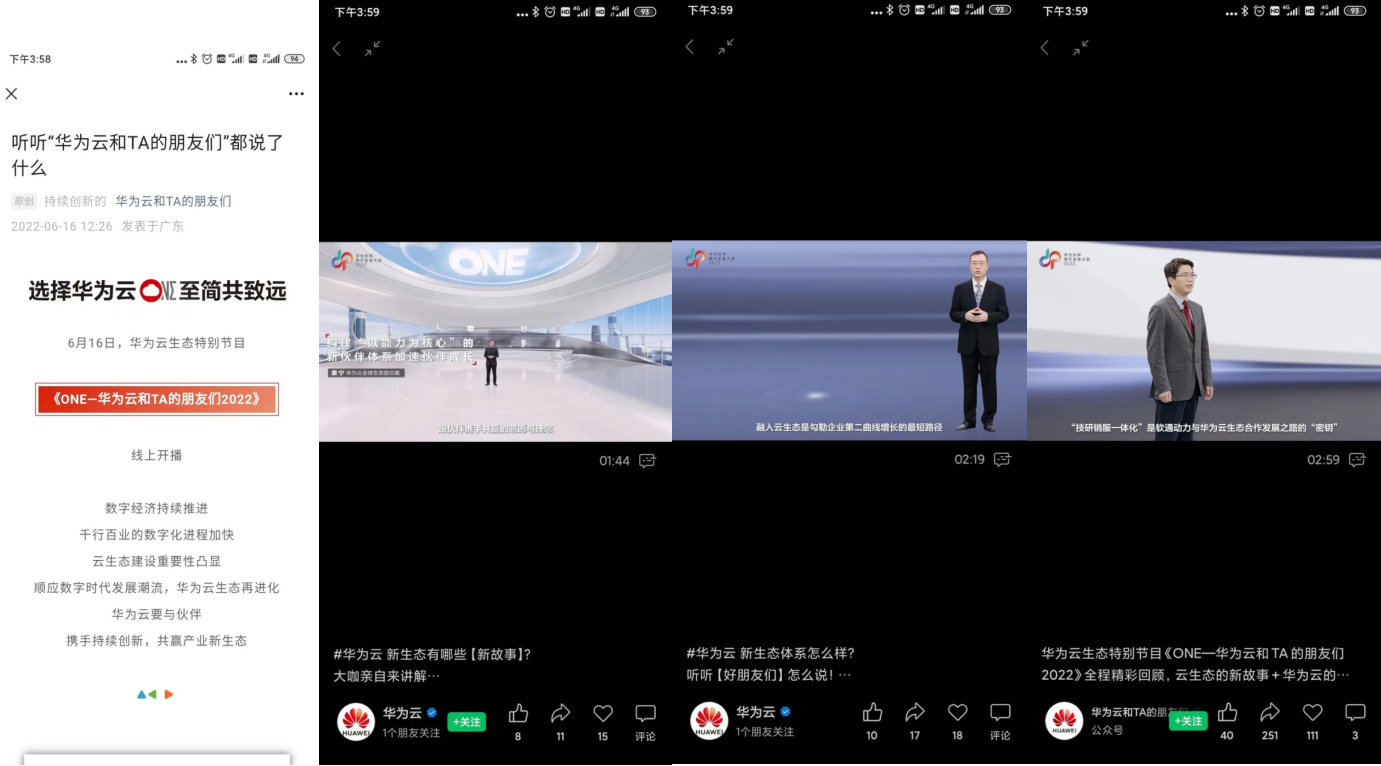Screen dimensions: 1381x766
Task: Like the first video with thumbs-up icon
Action: (x=517, y=712)
